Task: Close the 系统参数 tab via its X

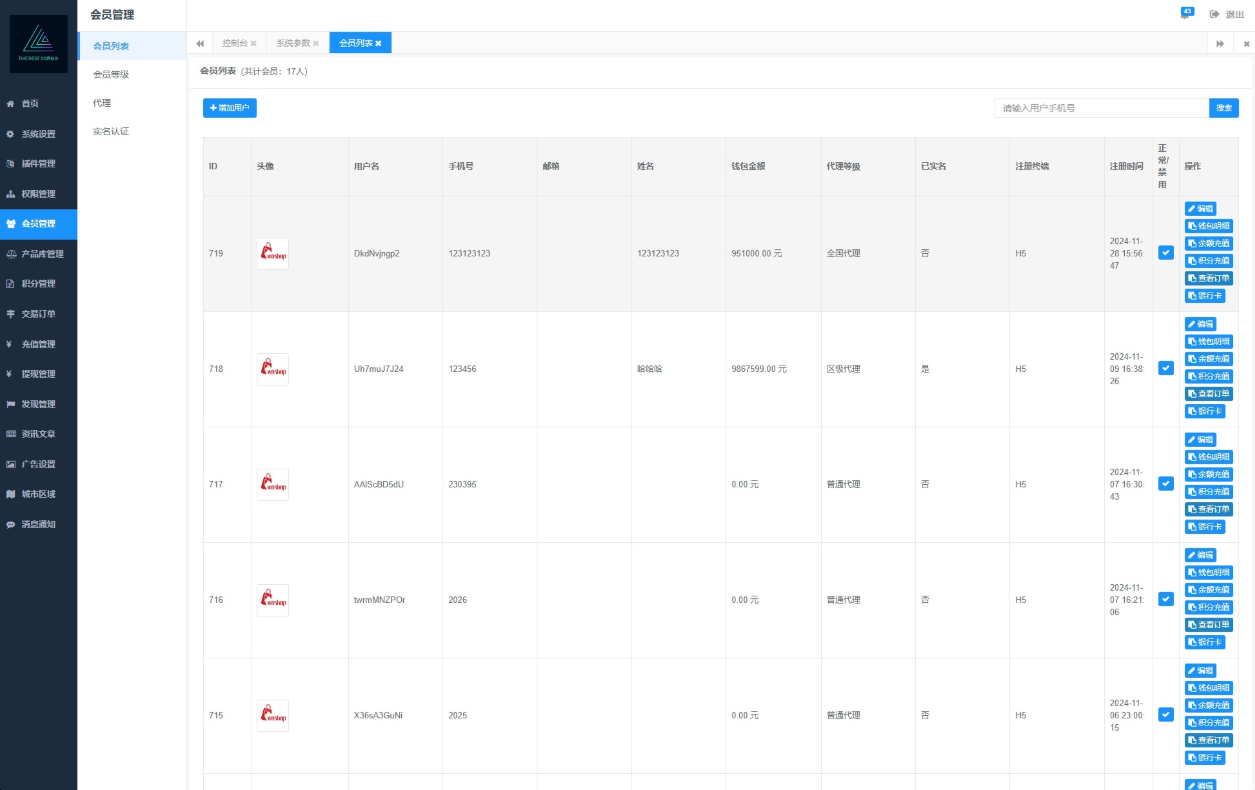Action: pyautogui.click(x=316, y=43)
